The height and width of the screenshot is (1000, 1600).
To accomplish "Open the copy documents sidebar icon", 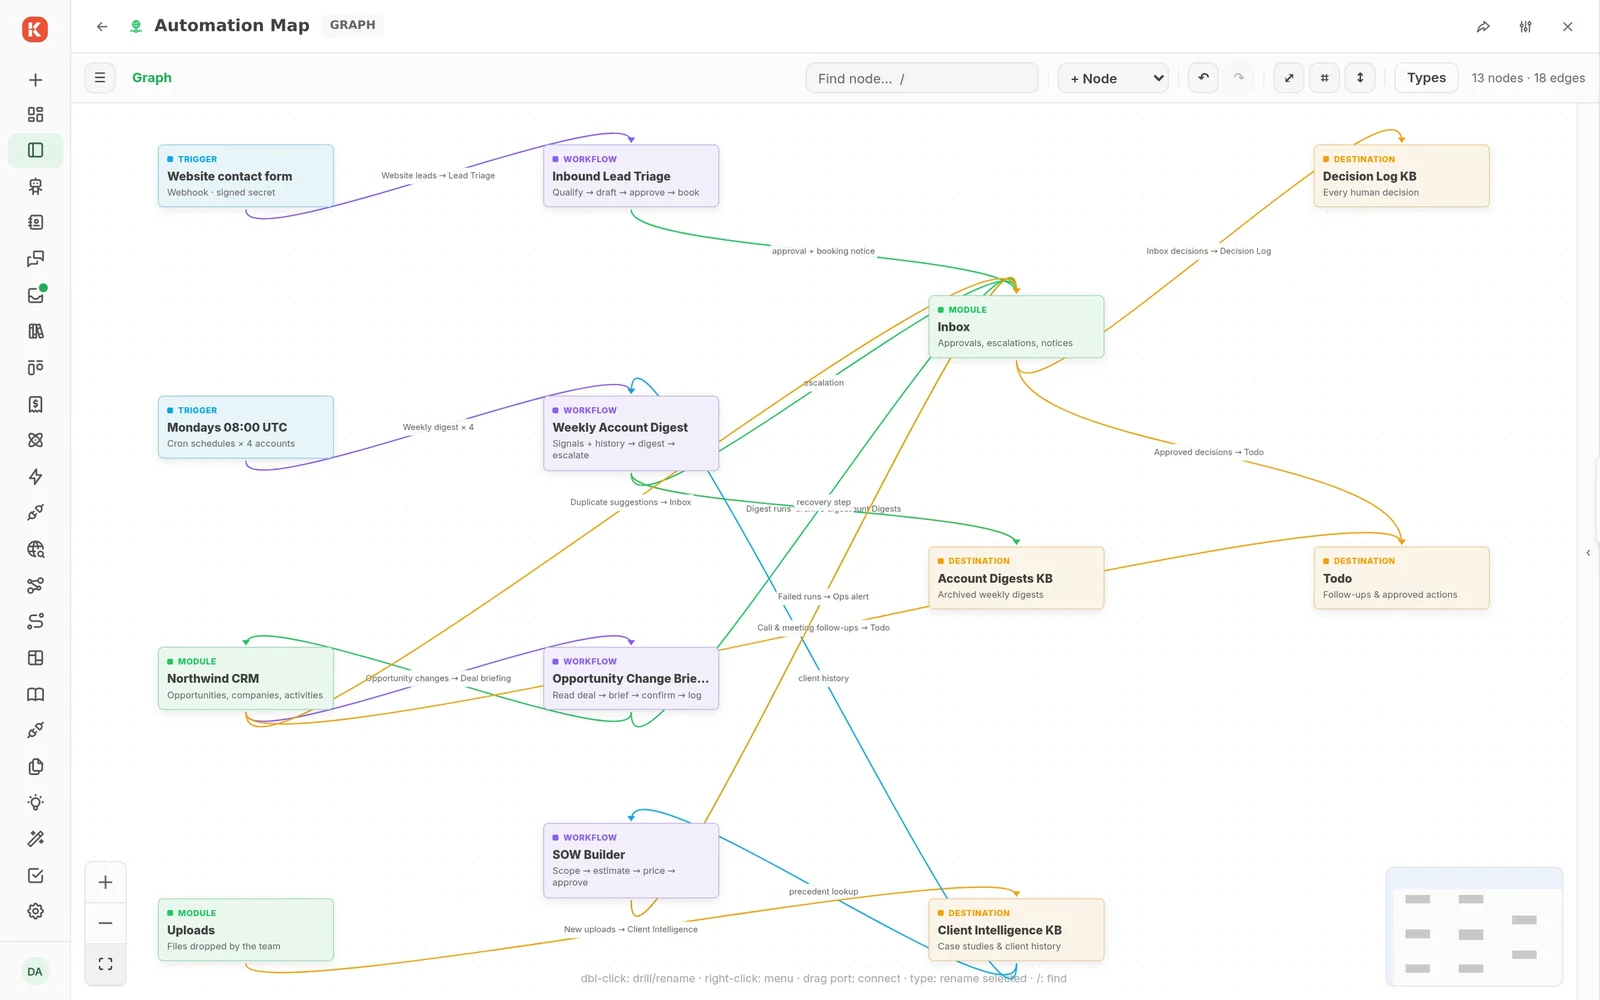I will [x=35, y=767].
